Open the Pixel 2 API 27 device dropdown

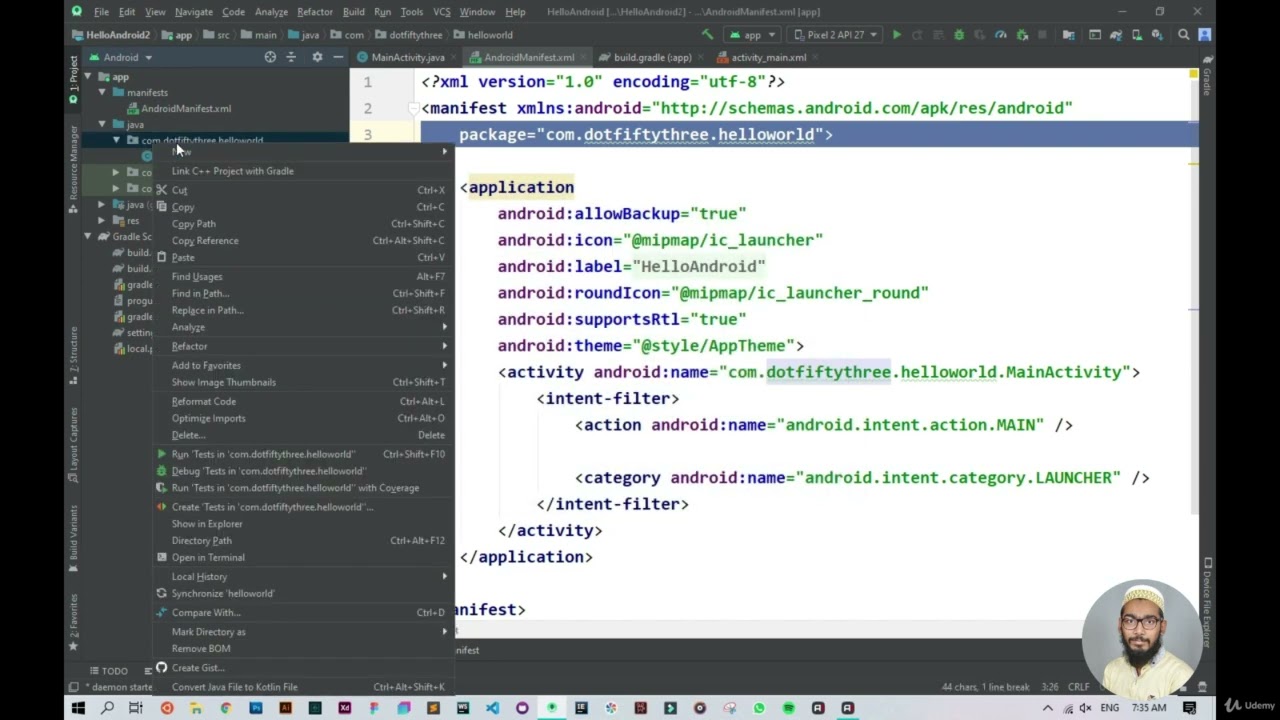[835, 35]
